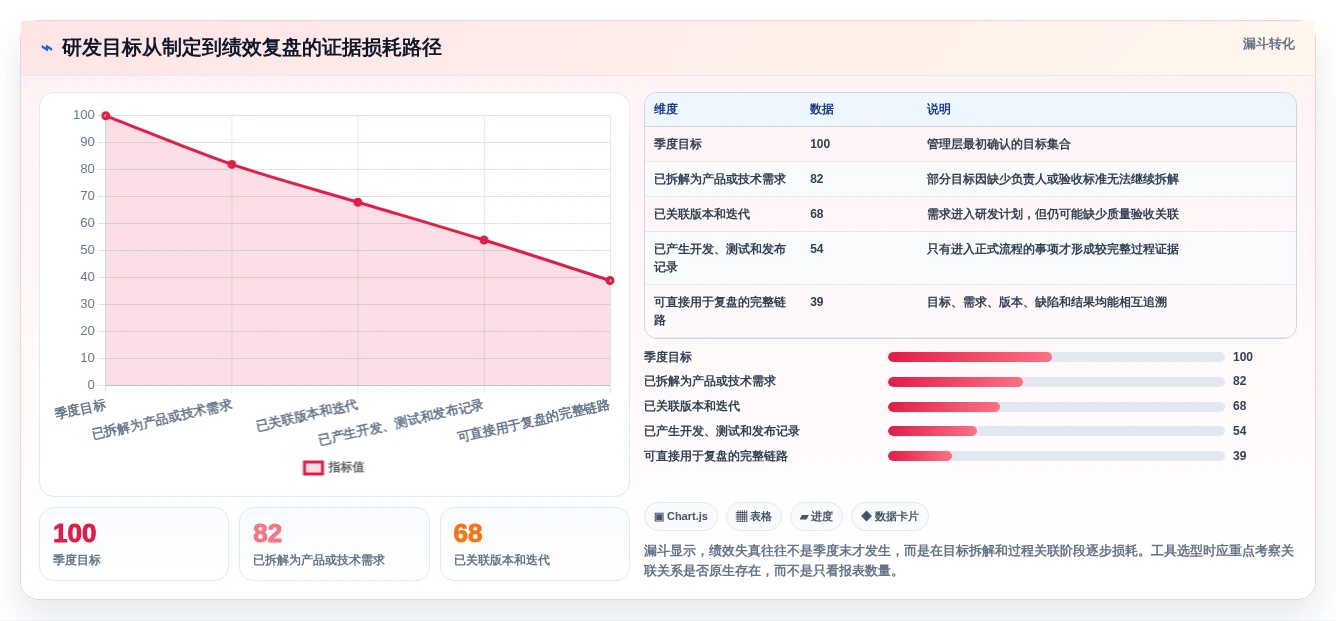Click the chart data point at 54

coord(484,240)
